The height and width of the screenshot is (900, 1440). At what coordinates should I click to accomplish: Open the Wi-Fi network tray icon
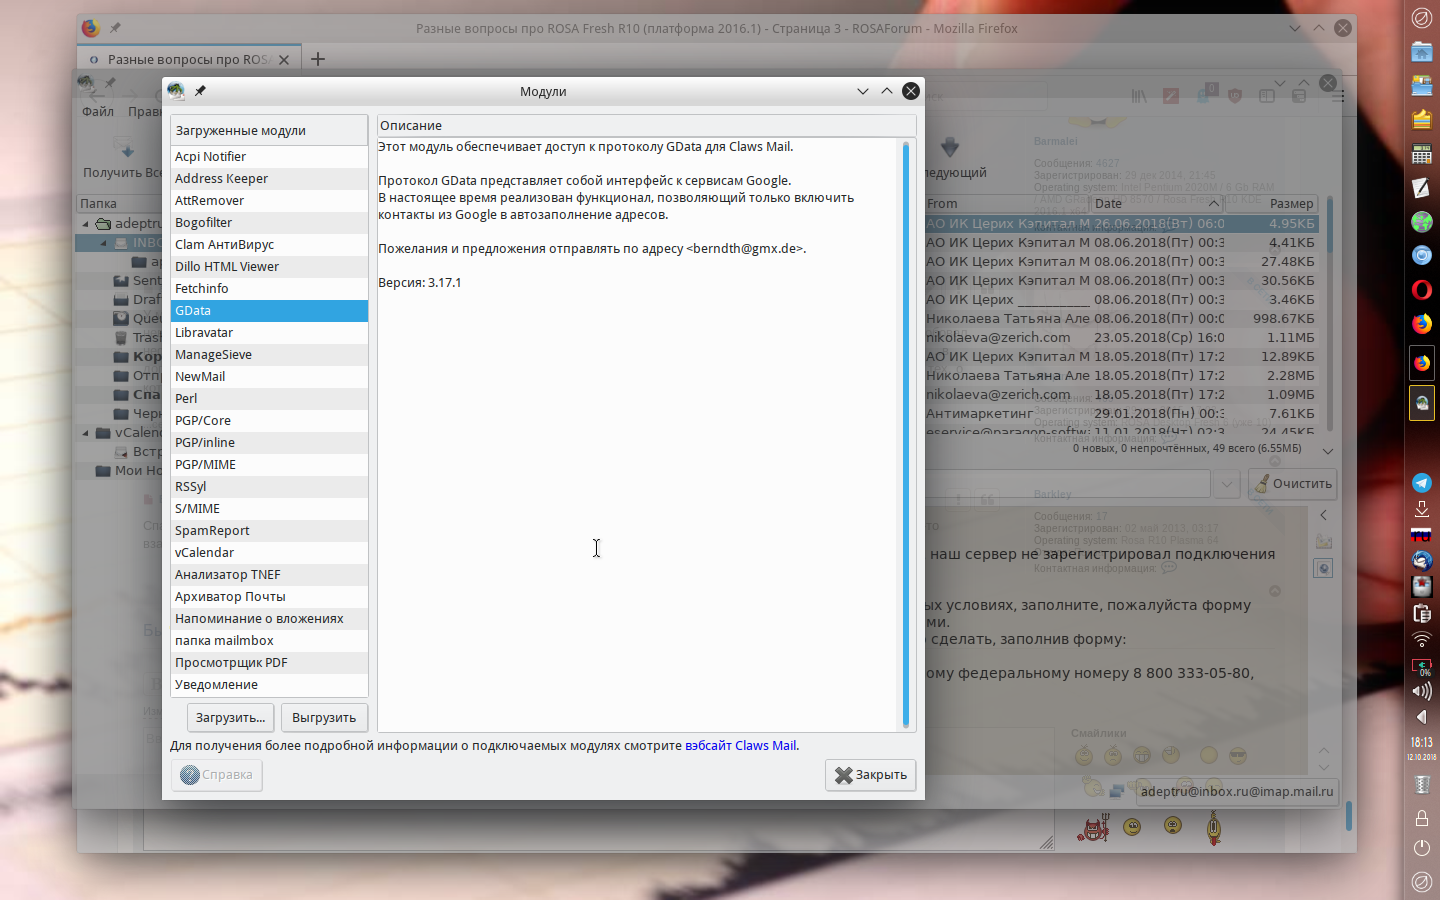tap(1421, 639)
